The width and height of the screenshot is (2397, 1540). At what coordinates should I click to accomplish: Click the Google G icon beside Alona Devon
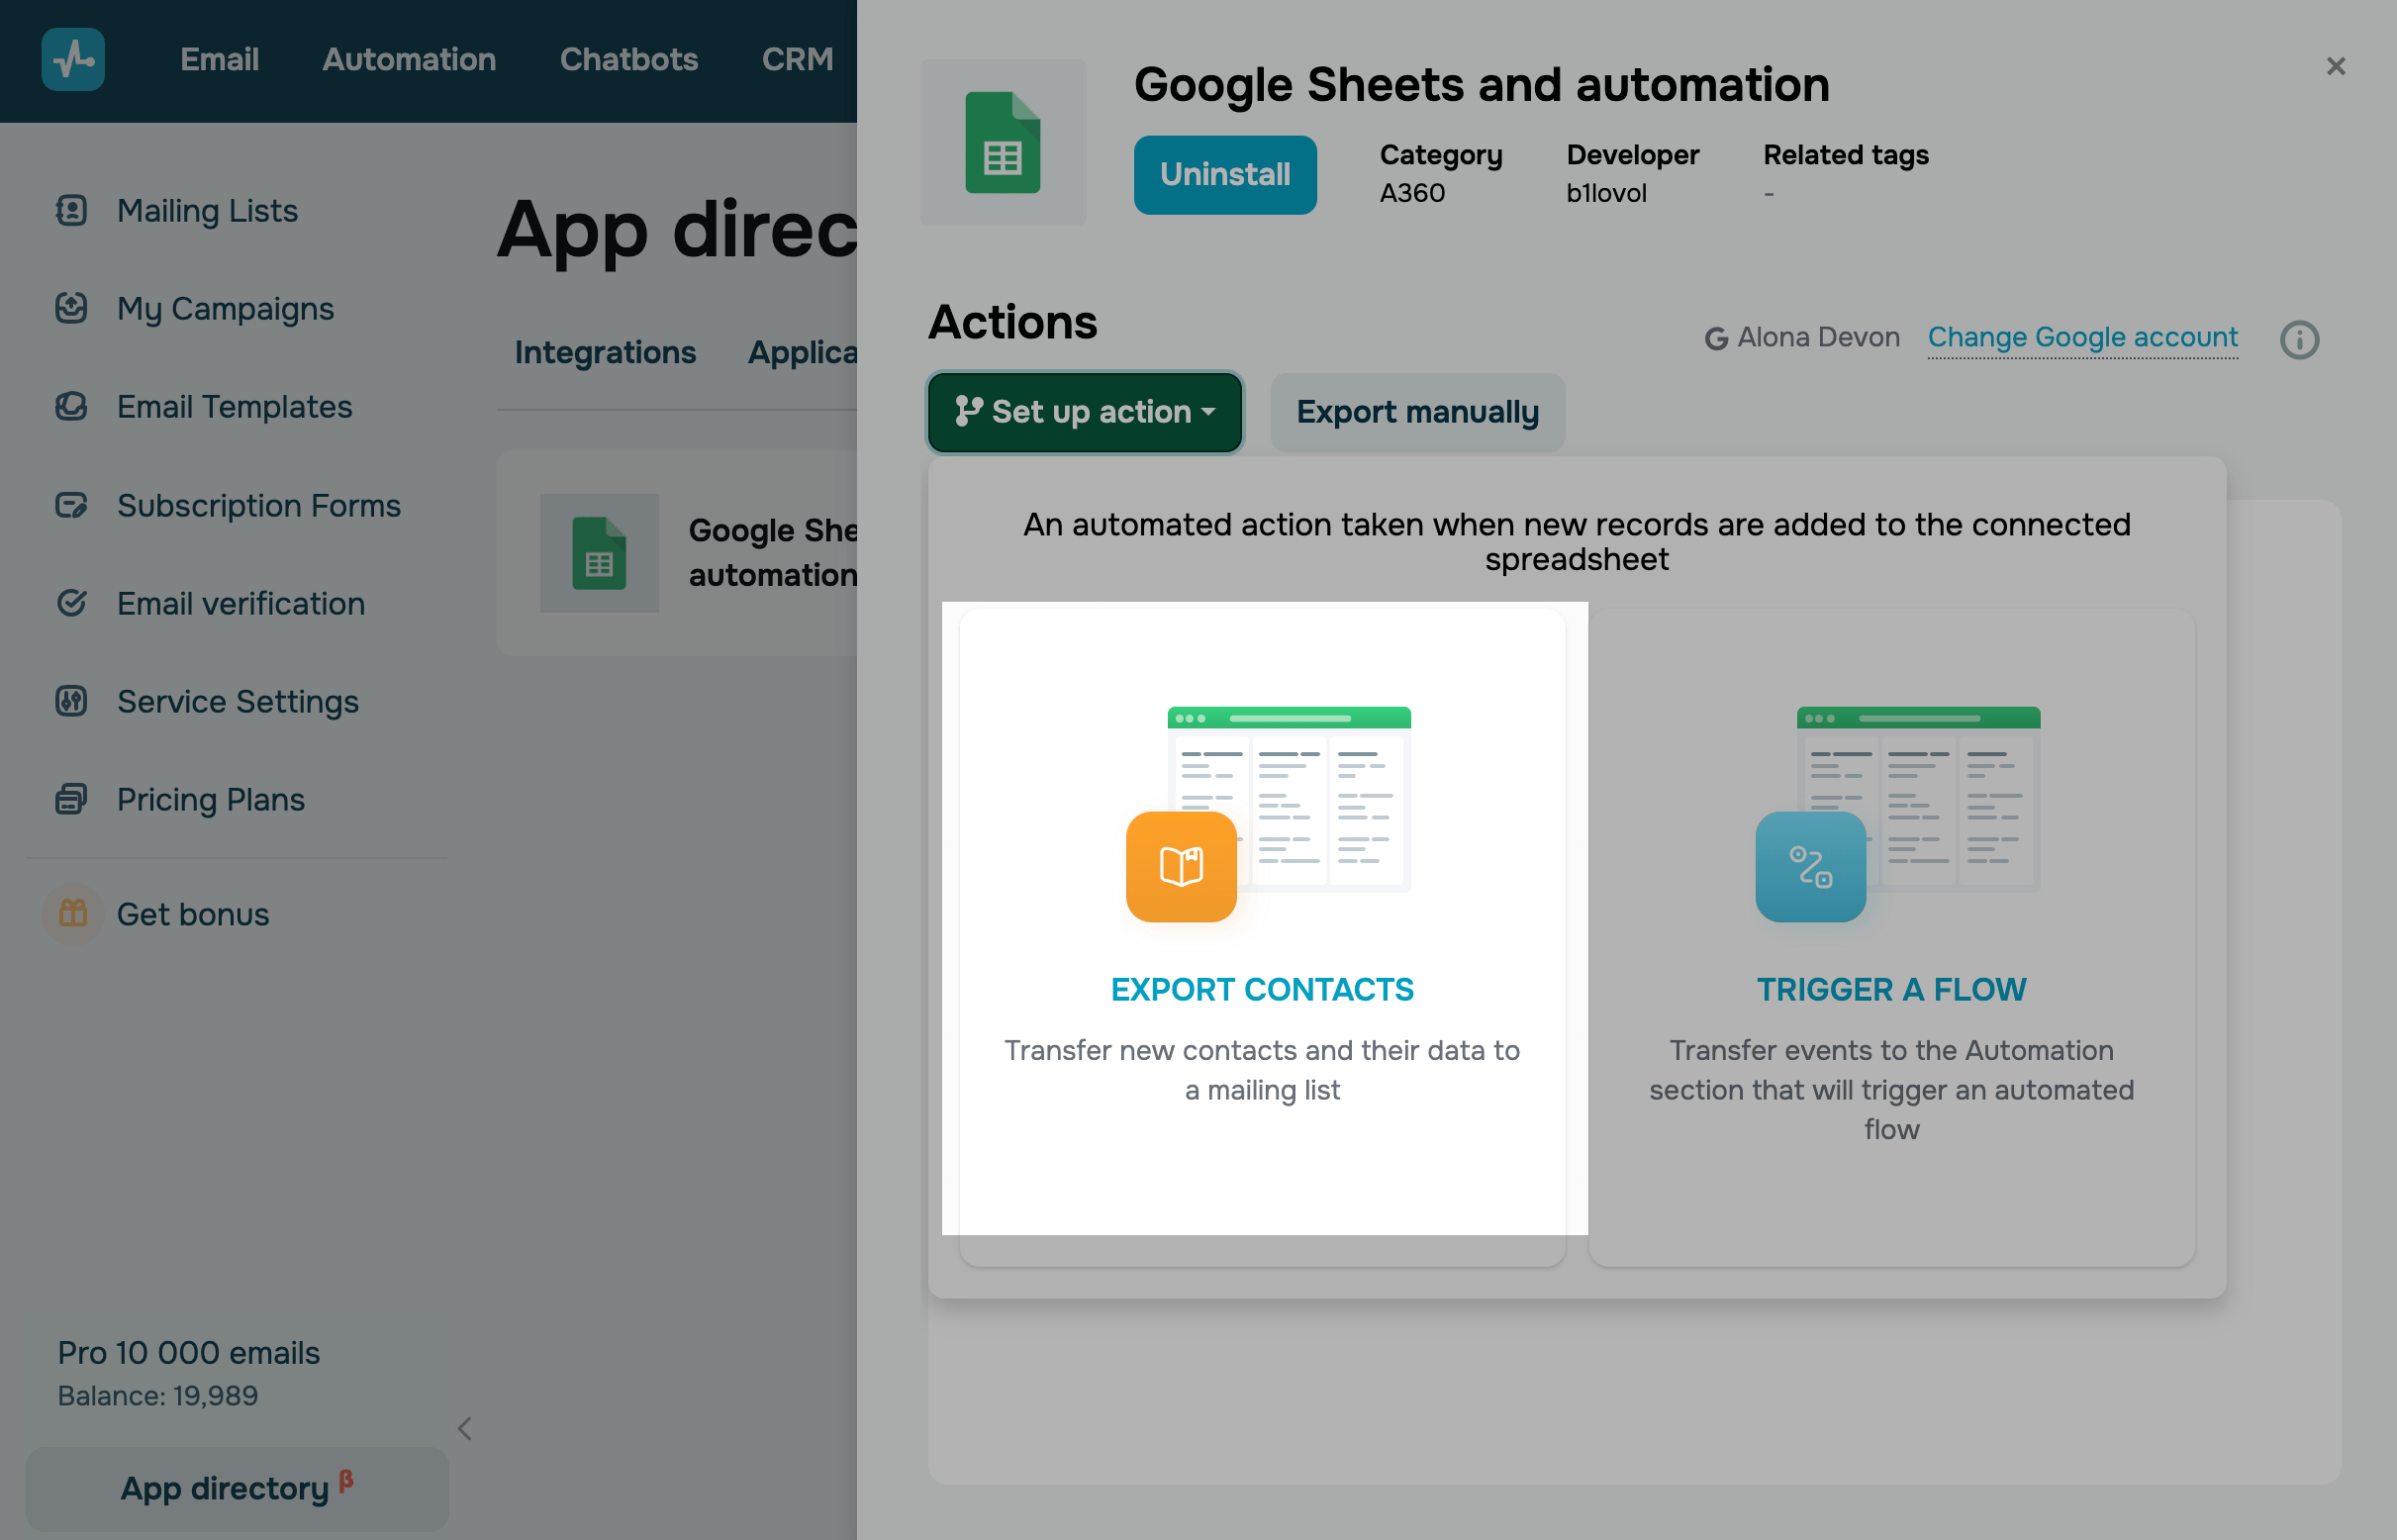[1716, 339]
